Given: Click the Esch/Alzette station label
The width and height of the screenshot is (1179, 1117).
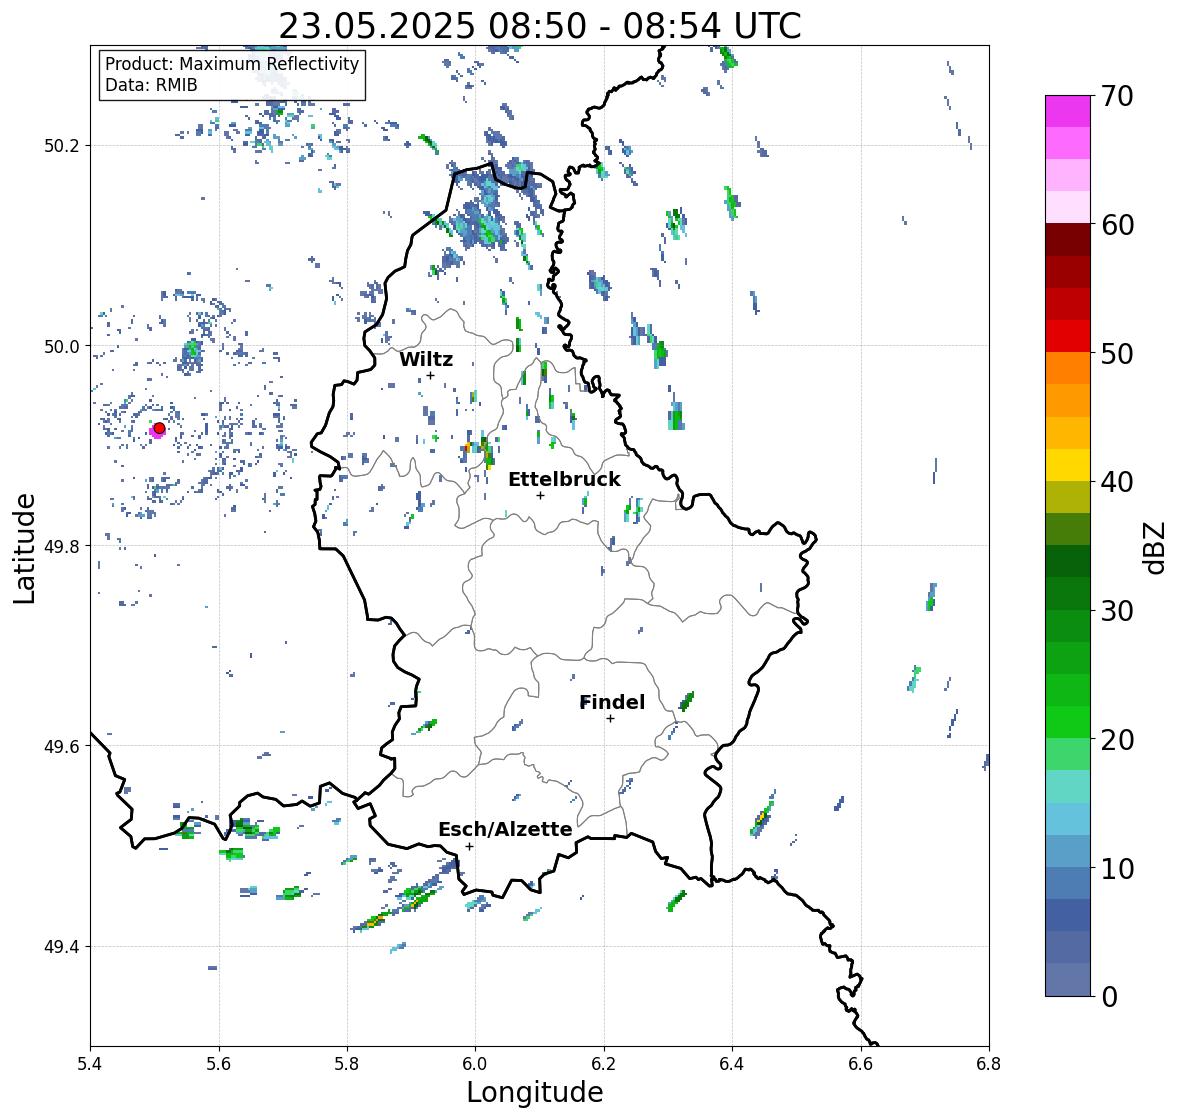Looking at the screenshot, I should click(505, 829).
